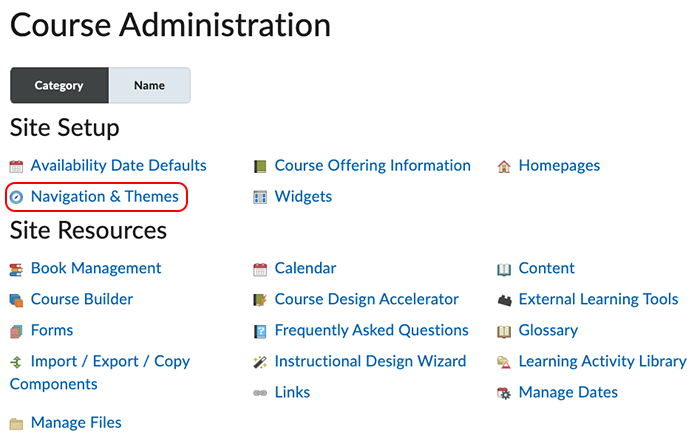Open the Glossary link

pos(548,331)
